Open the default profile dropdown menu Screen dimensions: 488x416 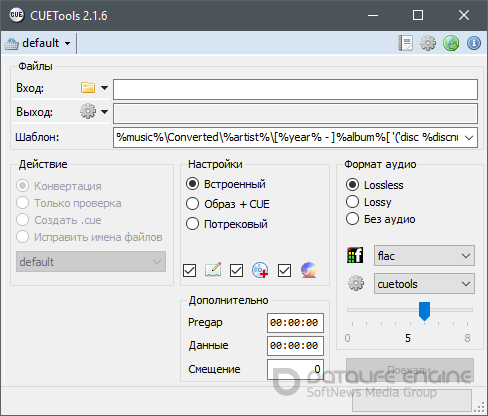pyautogui.click(x=37, y=43)
